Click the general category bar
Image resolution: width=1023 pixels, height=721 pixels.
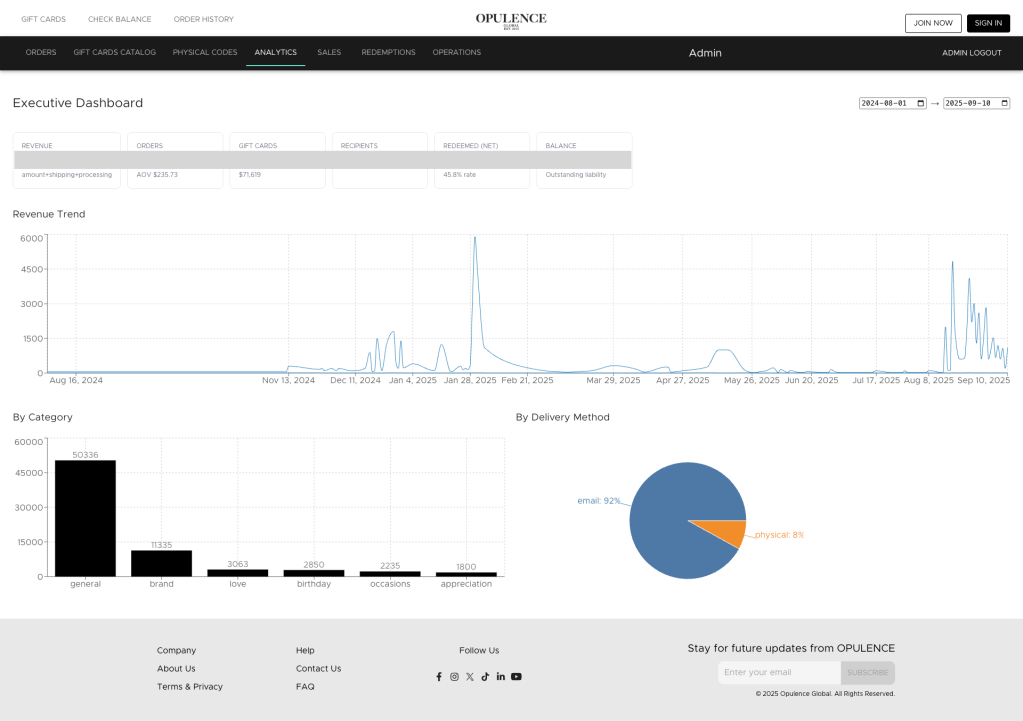point(85,518)
